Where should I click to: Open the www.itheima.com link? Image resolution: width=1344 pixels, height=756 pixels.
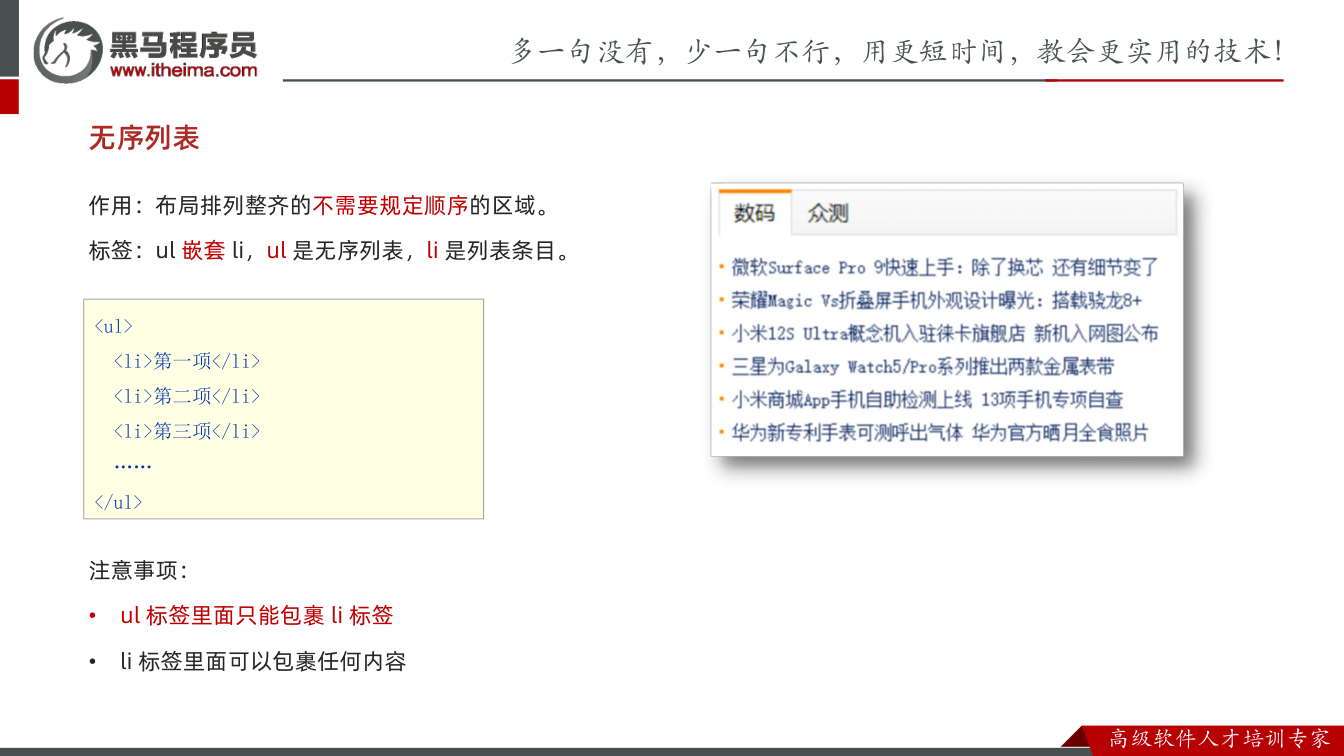click(x=183, y=70)
